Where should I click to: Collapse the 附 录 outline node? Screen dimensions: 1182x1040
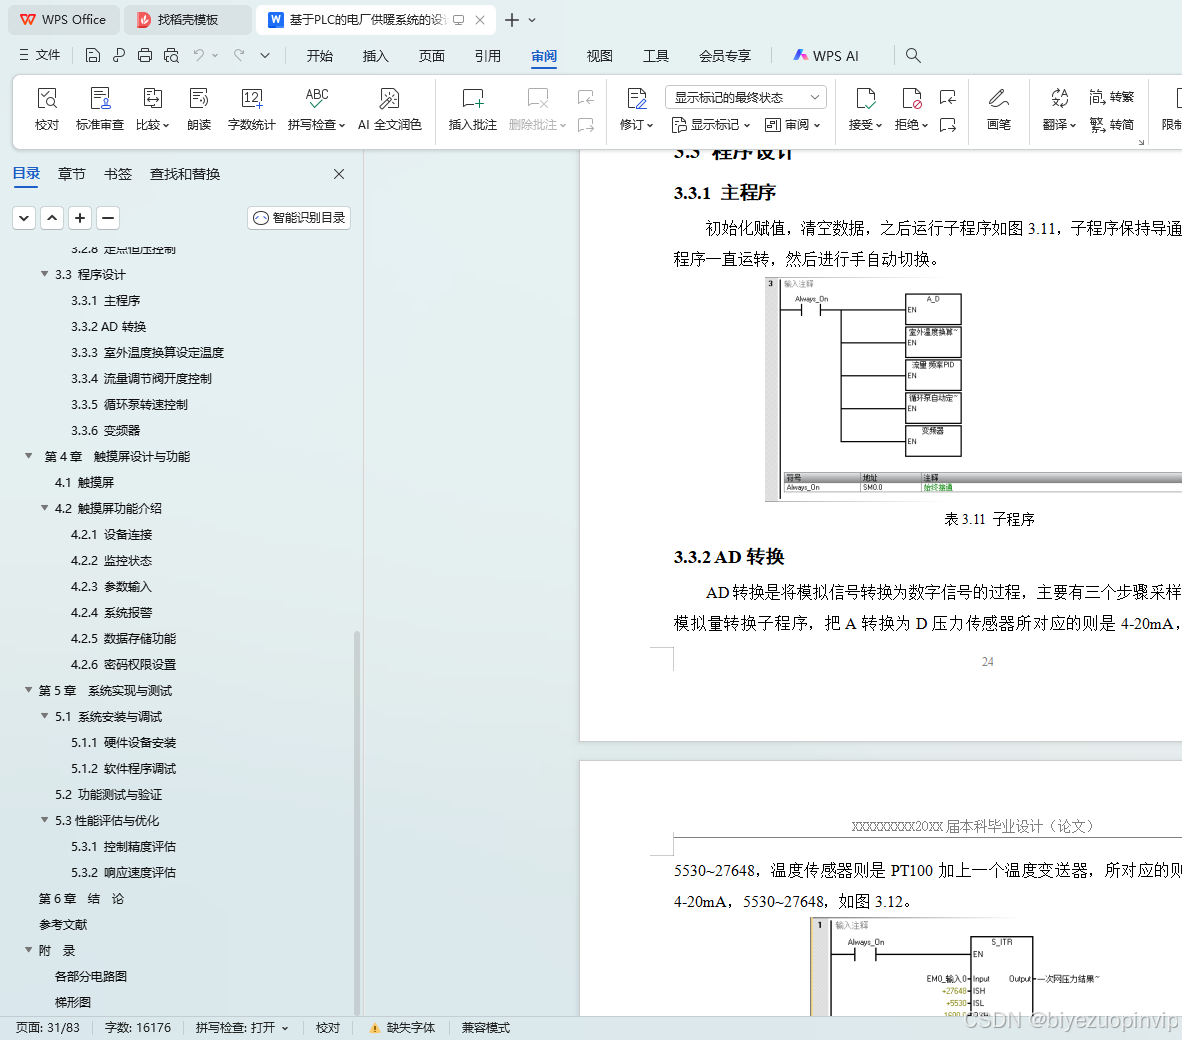click(x=29, y=950)
